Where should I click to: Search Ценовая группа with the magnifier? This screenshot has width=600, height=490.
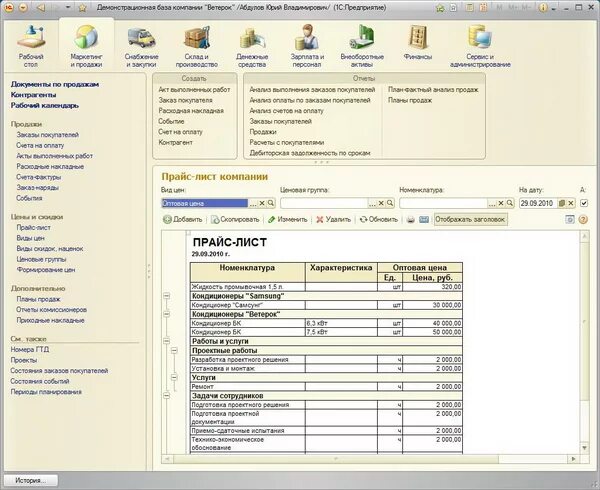pyautogui.click(x=390, y=203)
